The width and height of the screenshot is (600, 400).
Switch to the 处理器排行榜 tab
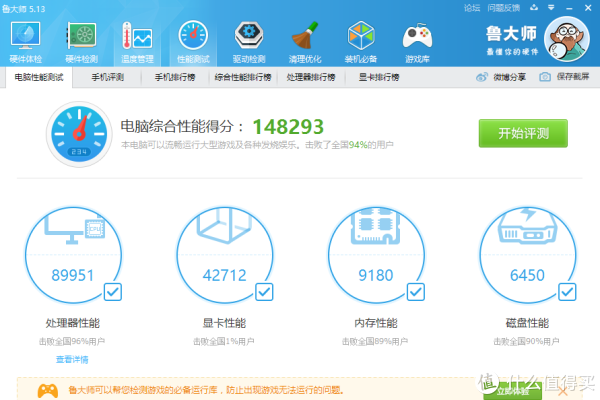tap(311, 77)
